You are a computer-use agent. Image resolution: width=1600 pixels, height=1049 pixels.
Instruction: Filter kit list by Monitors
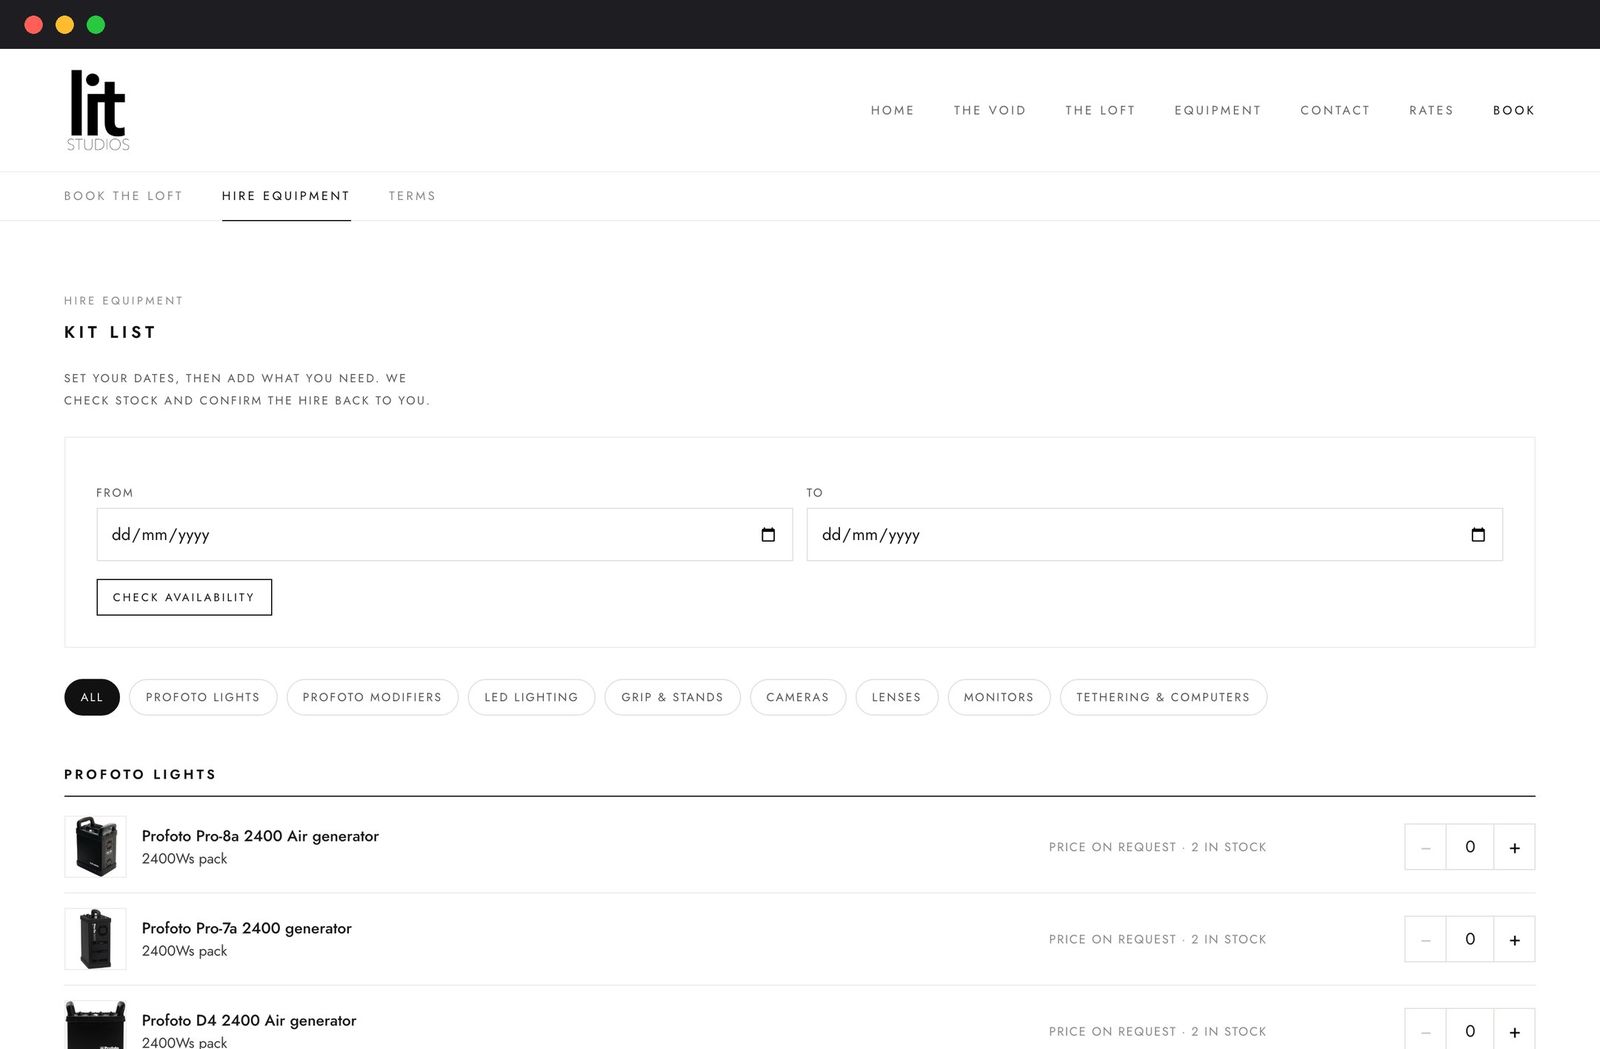(999, 697)
